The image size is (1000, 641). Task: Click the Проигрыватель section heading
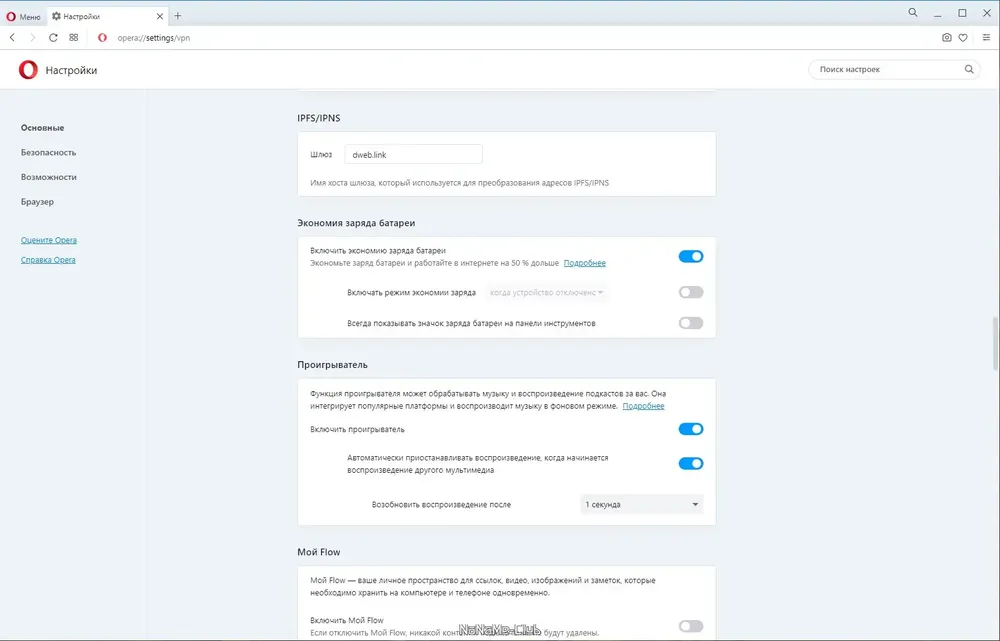[x=332, y=365]
